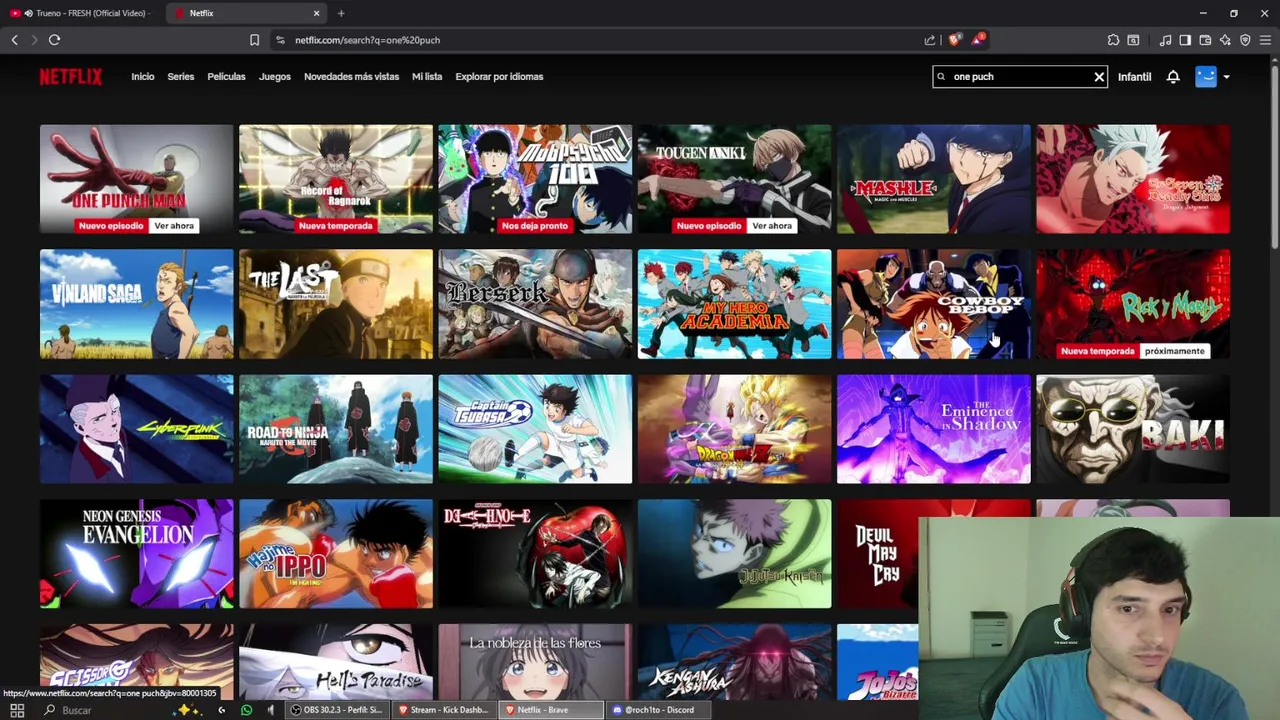Go back in browser history
1280x720 pixels.
point(14,40)
